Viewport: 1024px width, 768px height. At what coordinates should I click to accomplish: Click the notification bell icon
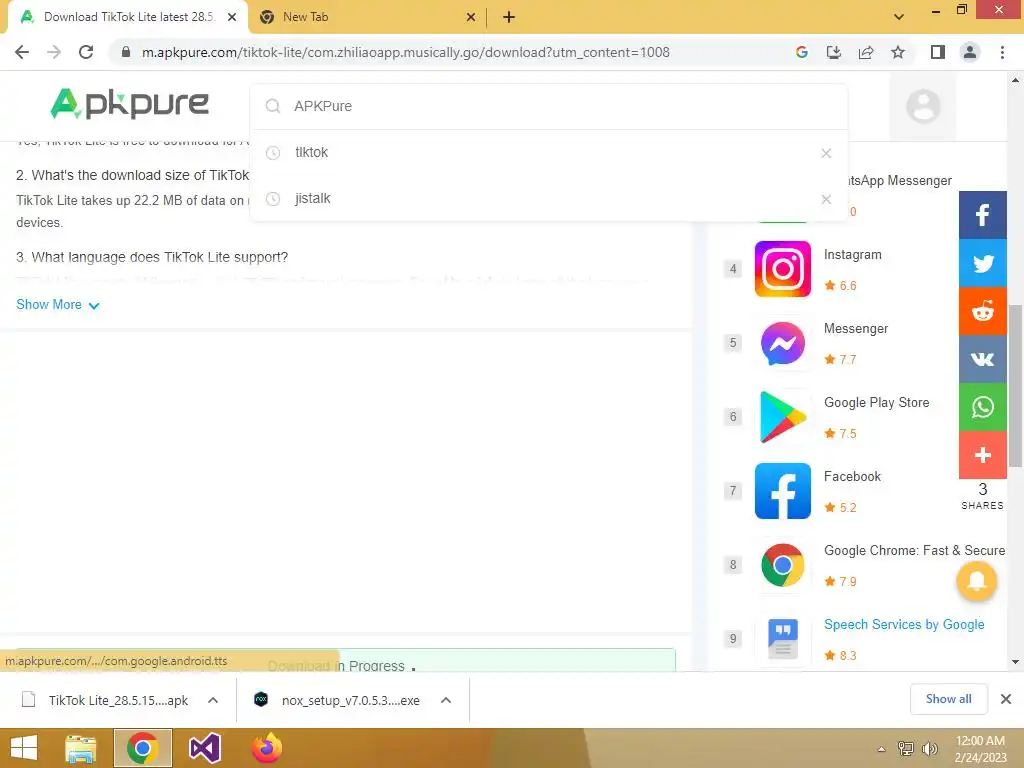coord(976,581)
